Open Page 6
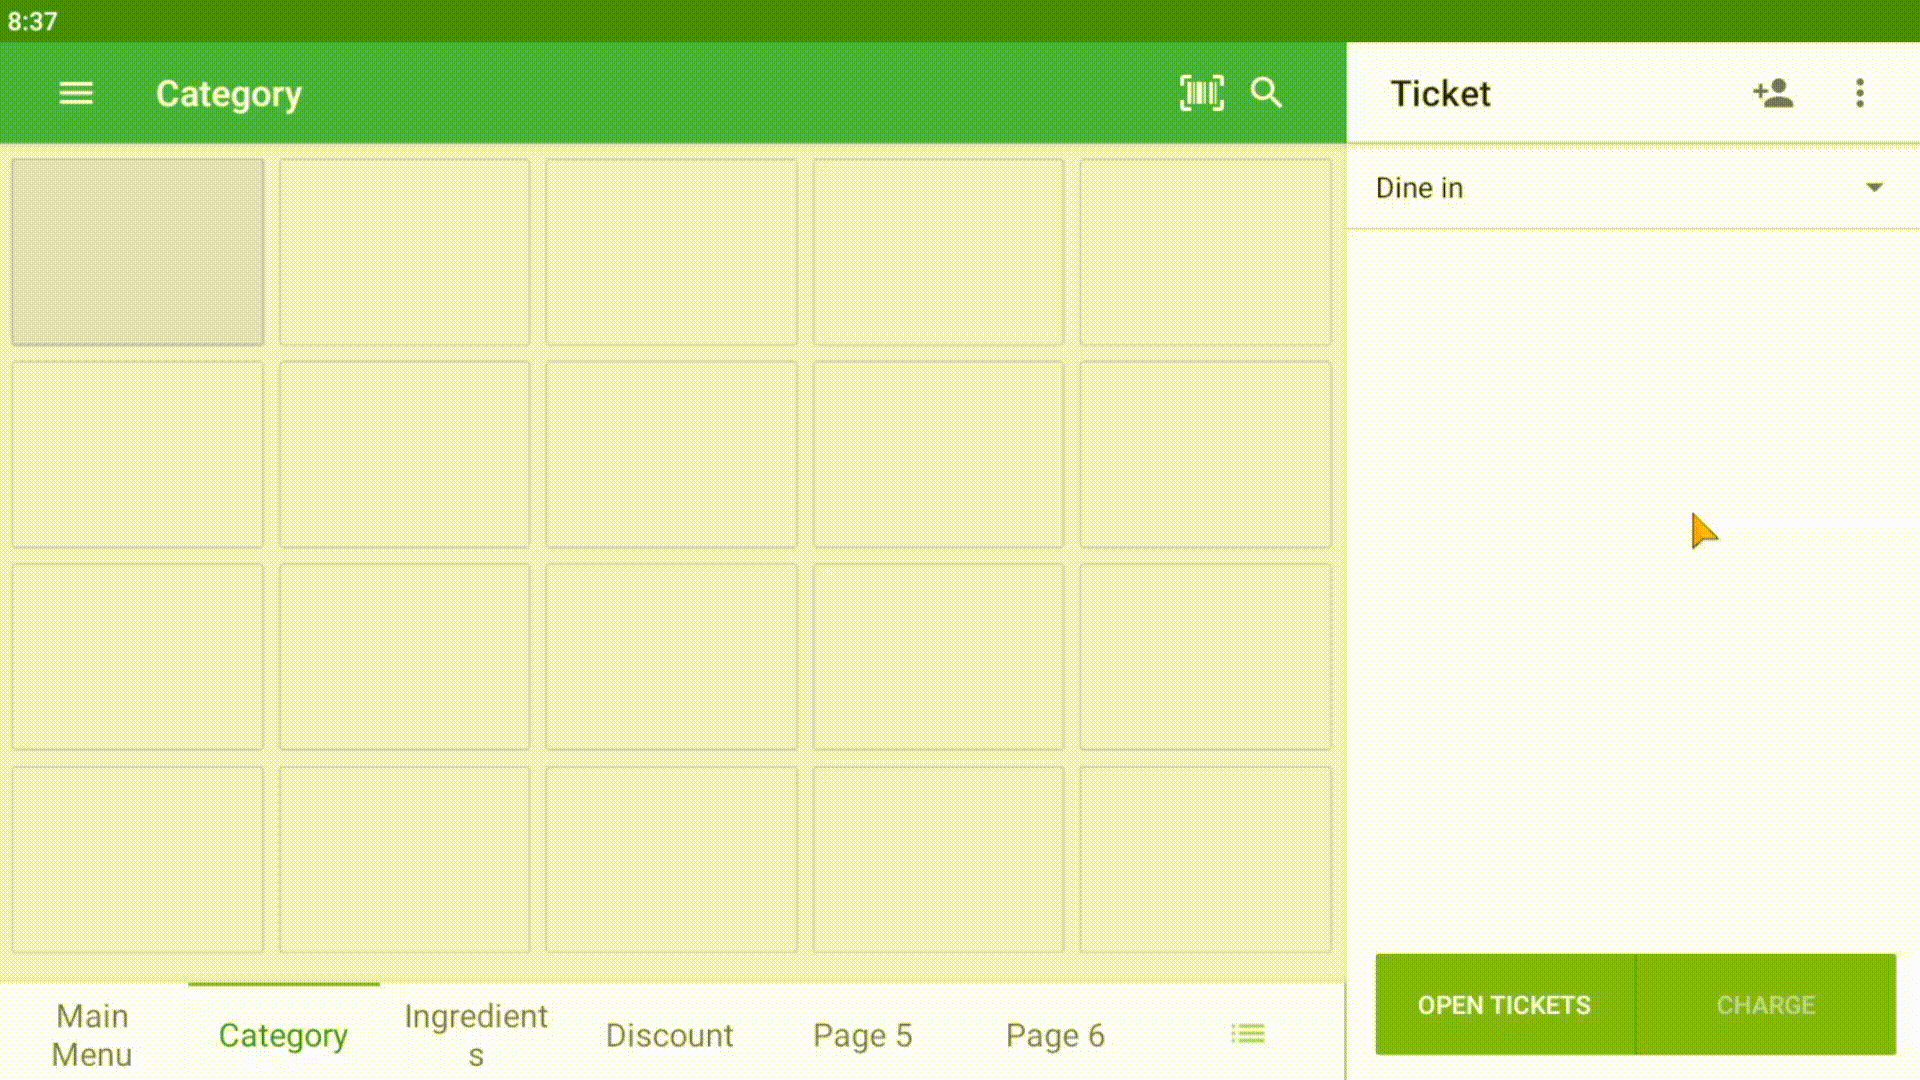 [x=1055, y=1034]
